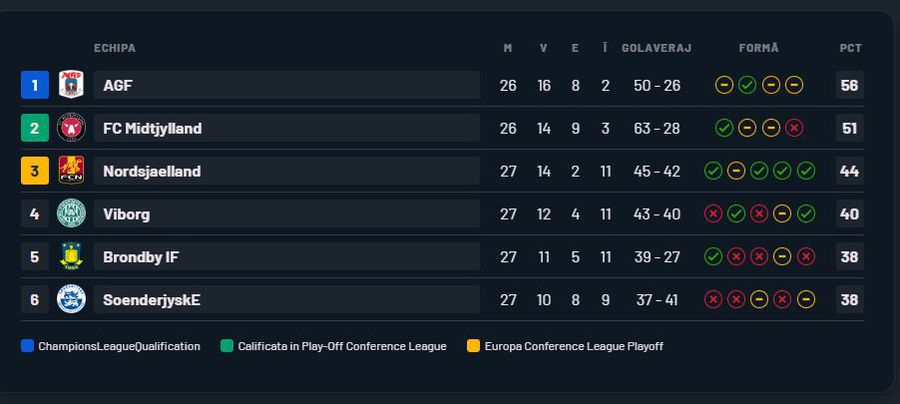
Task: Open the Nordsjaelland team page link
Action: click(x=152, y=172)
